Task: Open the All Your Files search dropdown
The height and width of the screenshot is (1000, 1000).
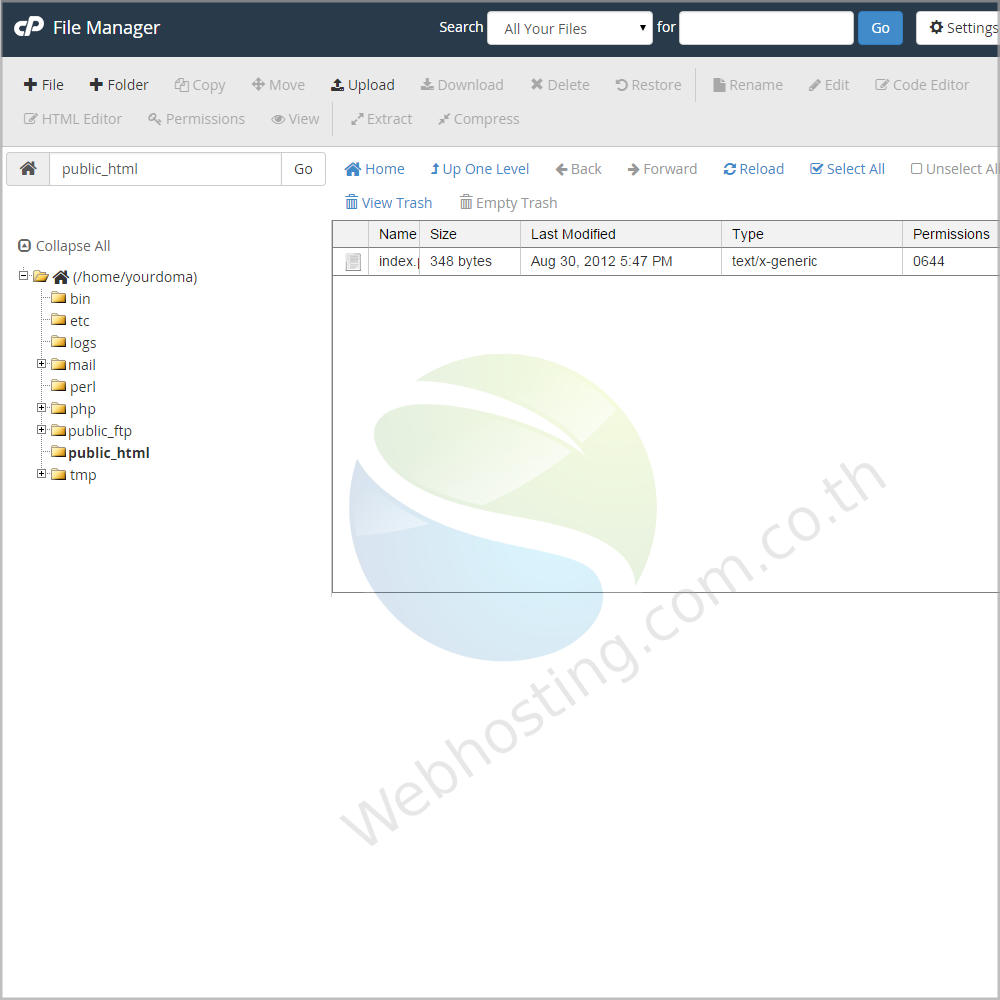Action: click(x=569, y=28)
